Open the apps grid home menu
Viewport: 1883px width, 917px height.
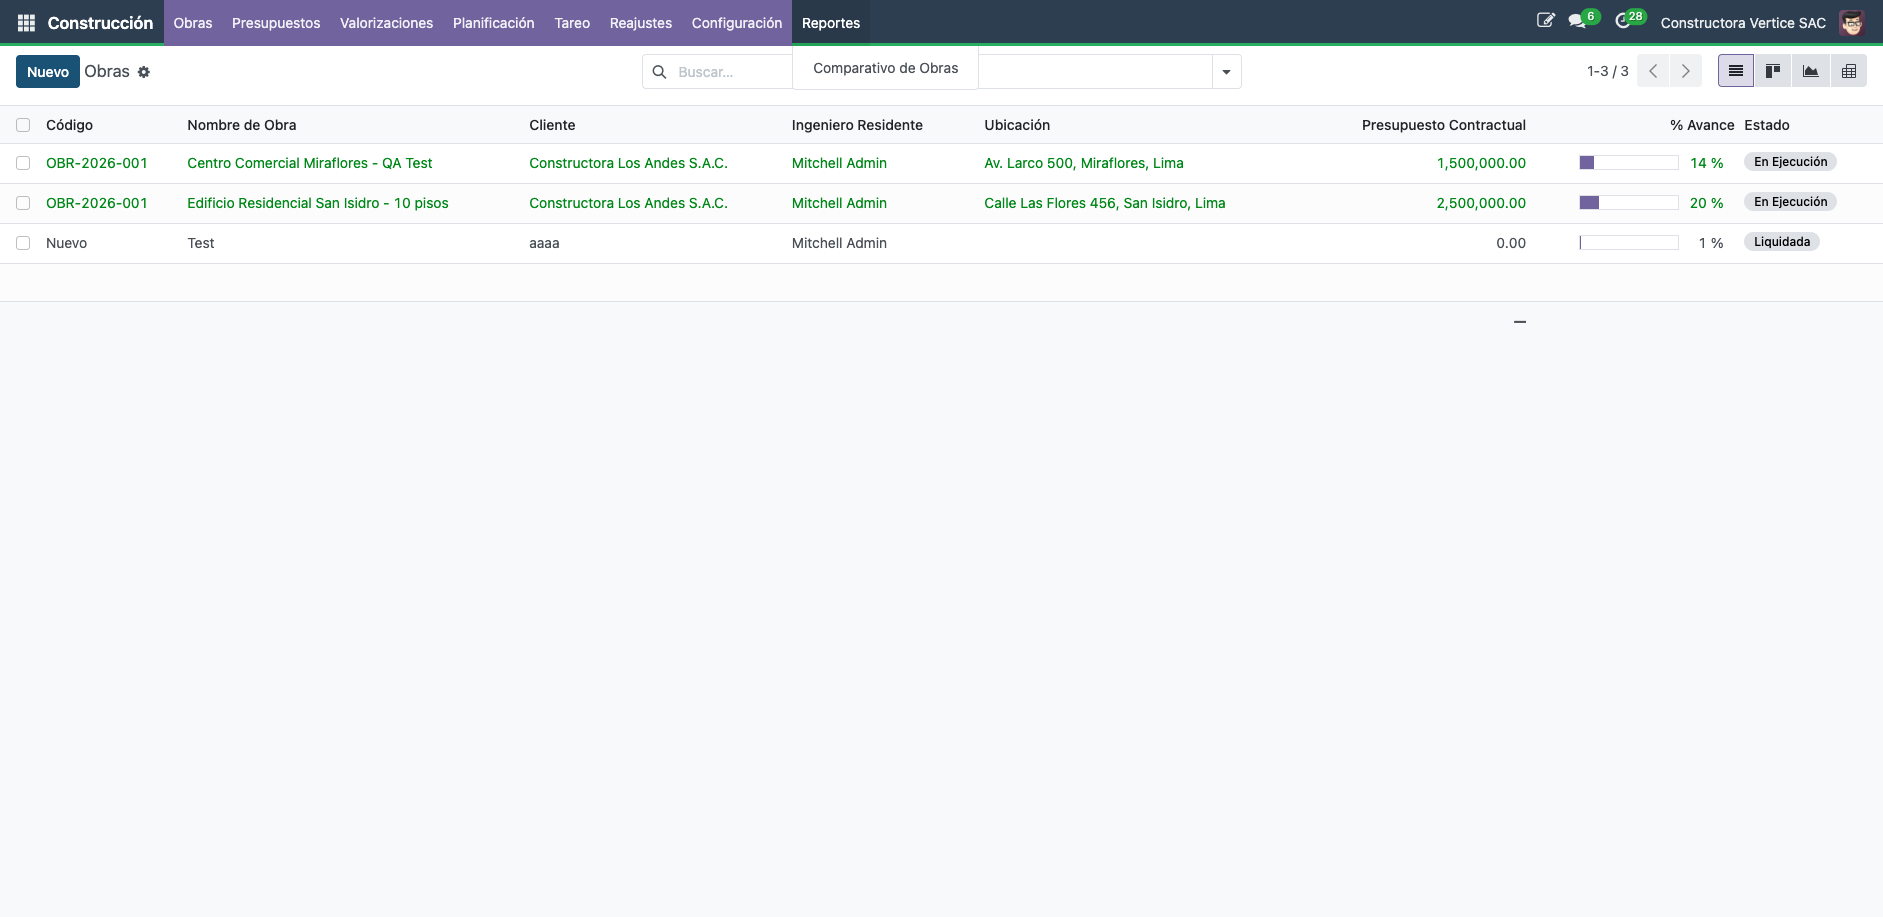pos(26,22)
